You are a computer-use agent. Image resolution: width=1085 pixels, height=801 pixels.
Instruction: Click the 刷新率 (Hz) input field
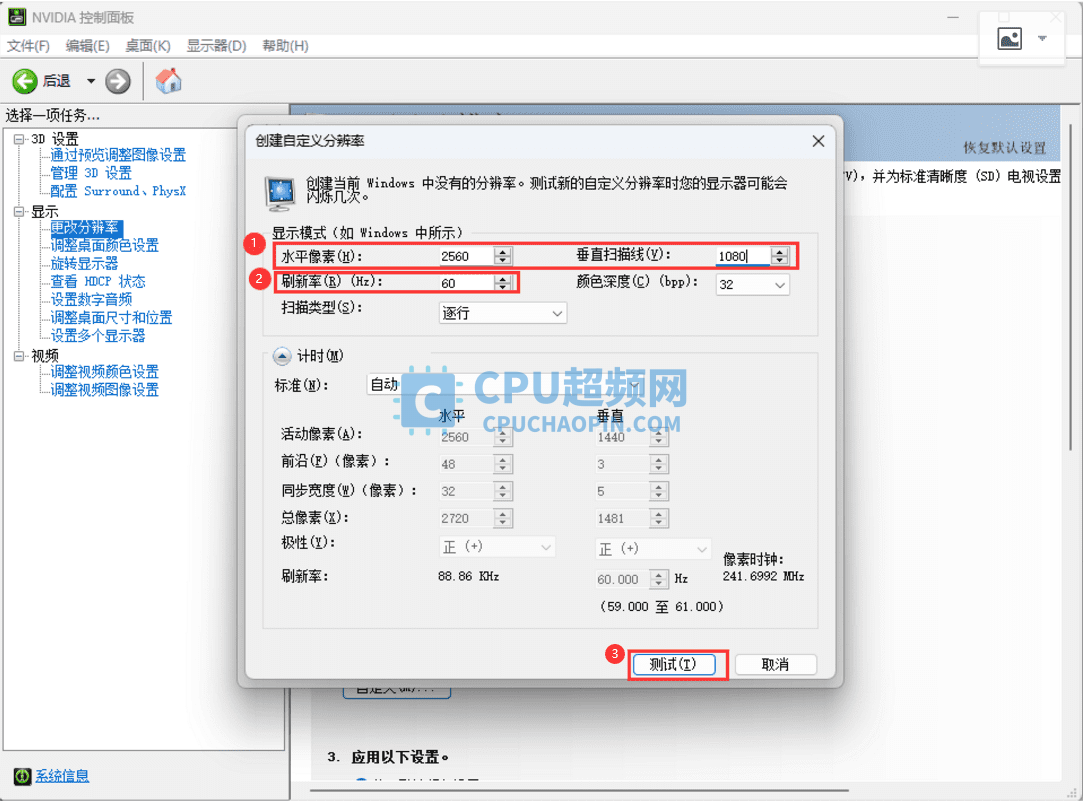tap(466, 283)
